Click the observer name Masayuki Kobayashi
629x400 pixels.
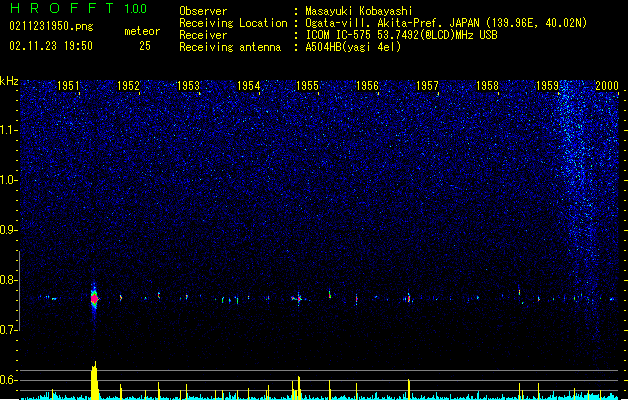pos(359,11)
